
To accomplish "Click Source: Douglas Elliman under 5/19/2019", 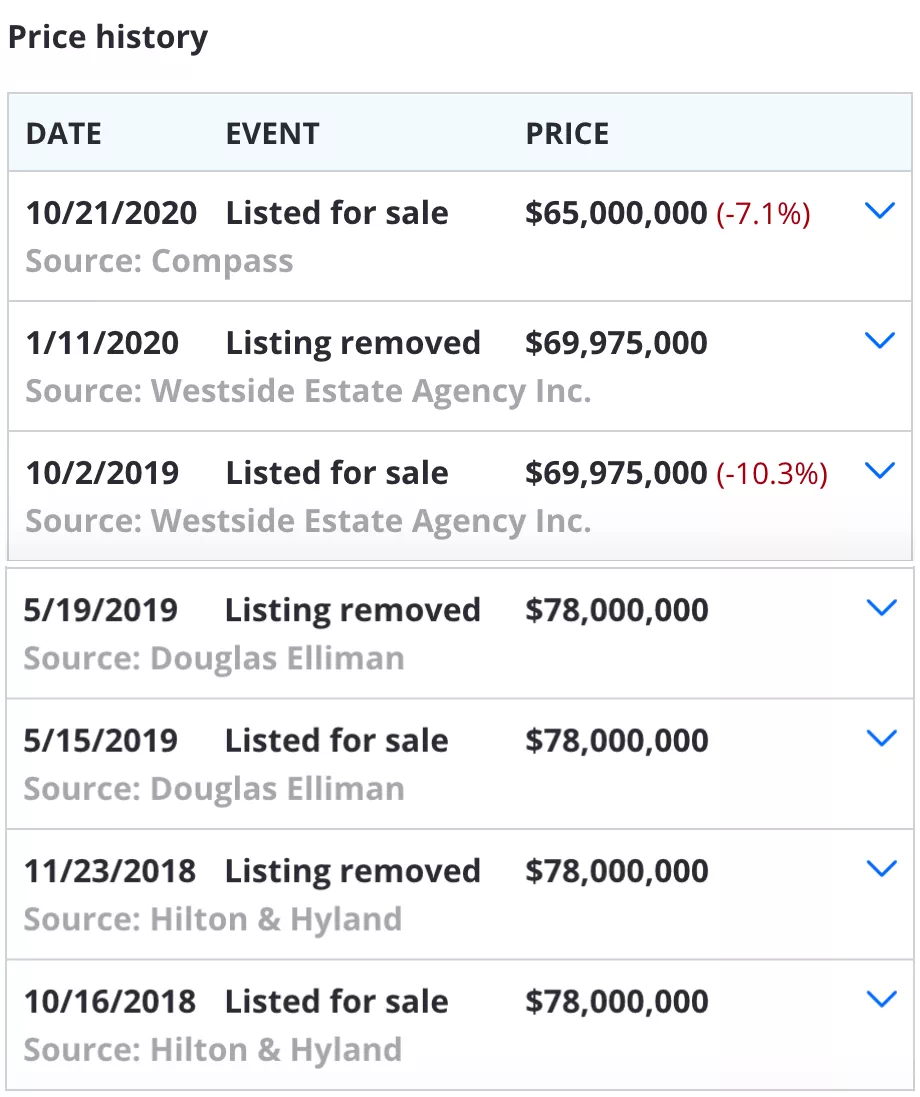I will pos(214,659).
